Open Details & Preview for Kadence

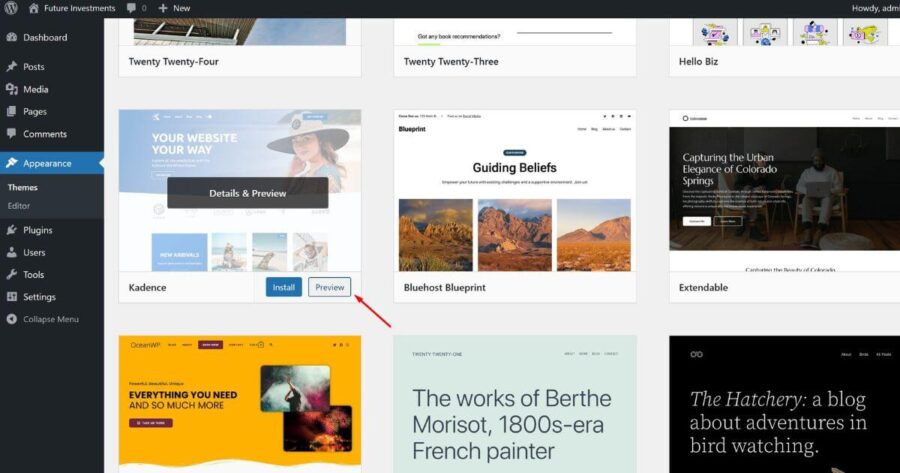coord(247,193)
